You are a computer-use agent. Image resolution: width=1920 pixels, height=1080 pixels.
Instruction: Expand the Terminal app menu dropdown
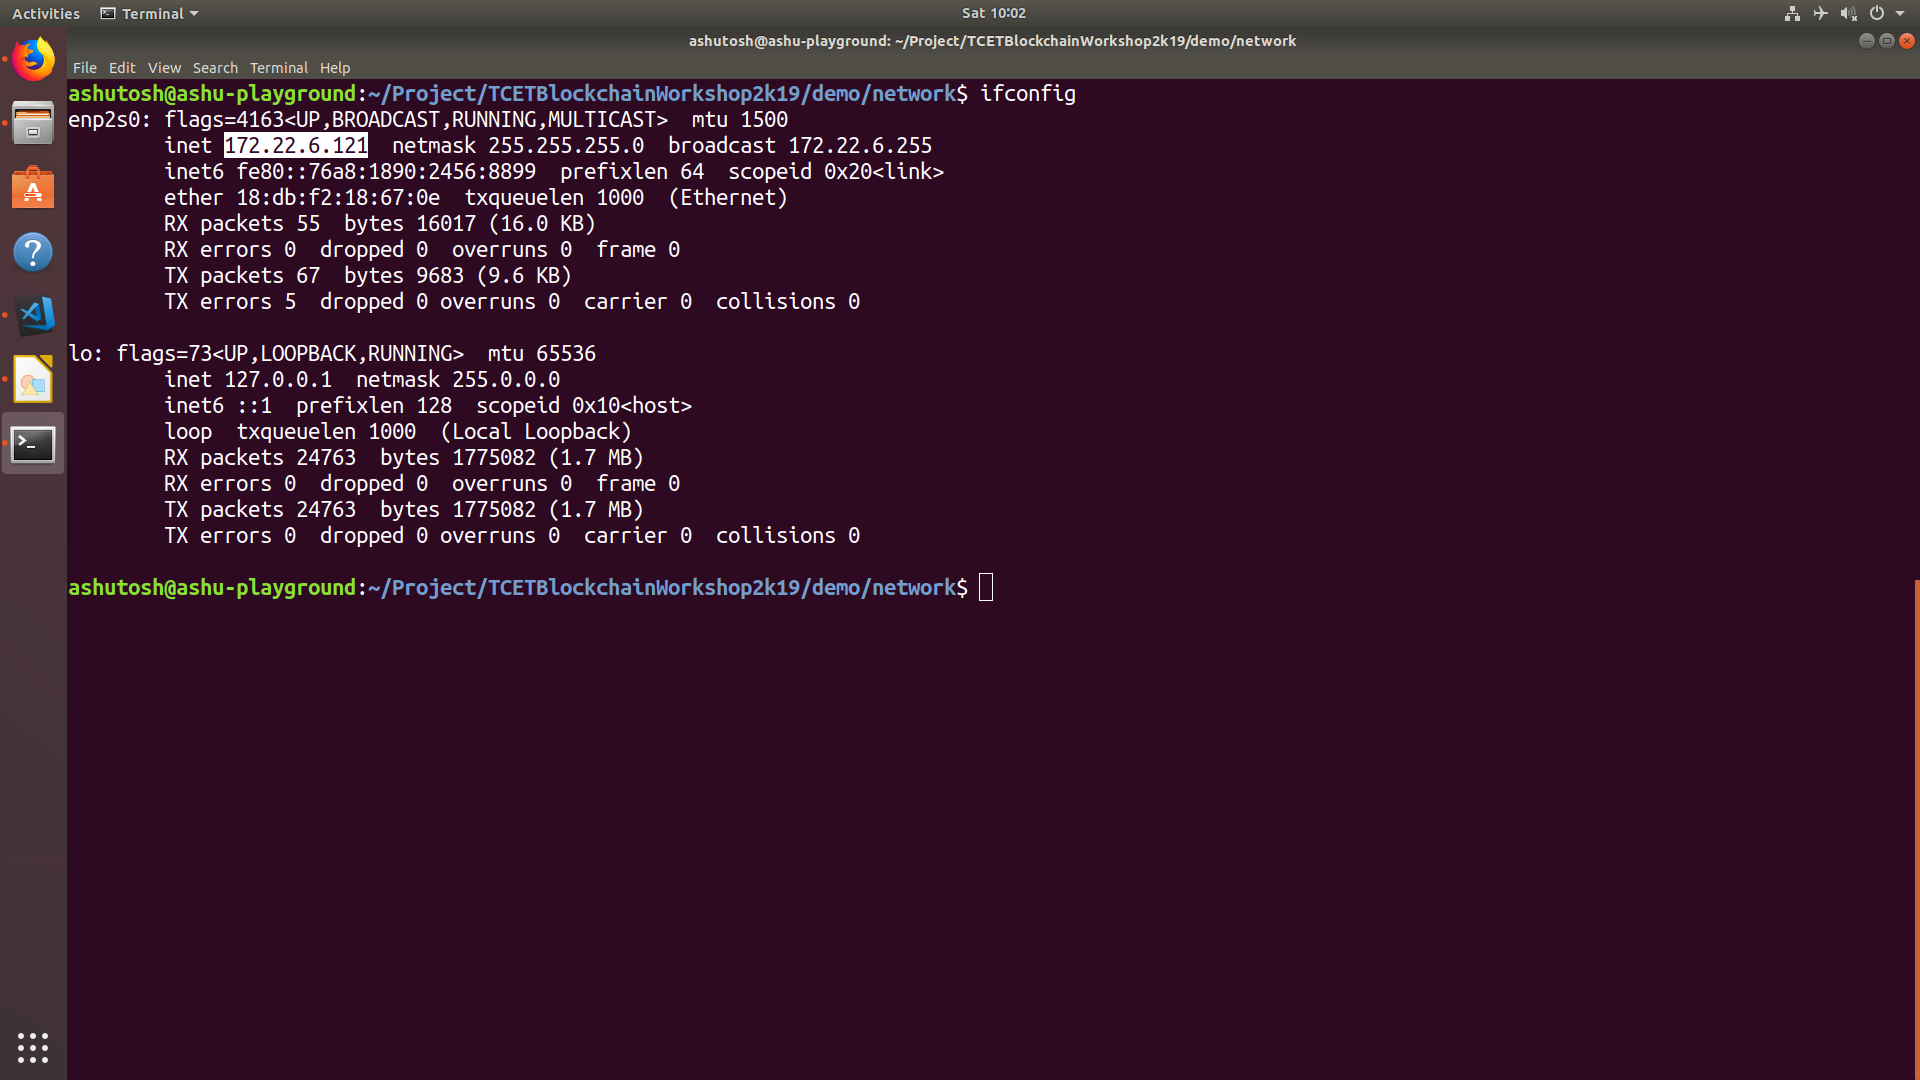150,13
